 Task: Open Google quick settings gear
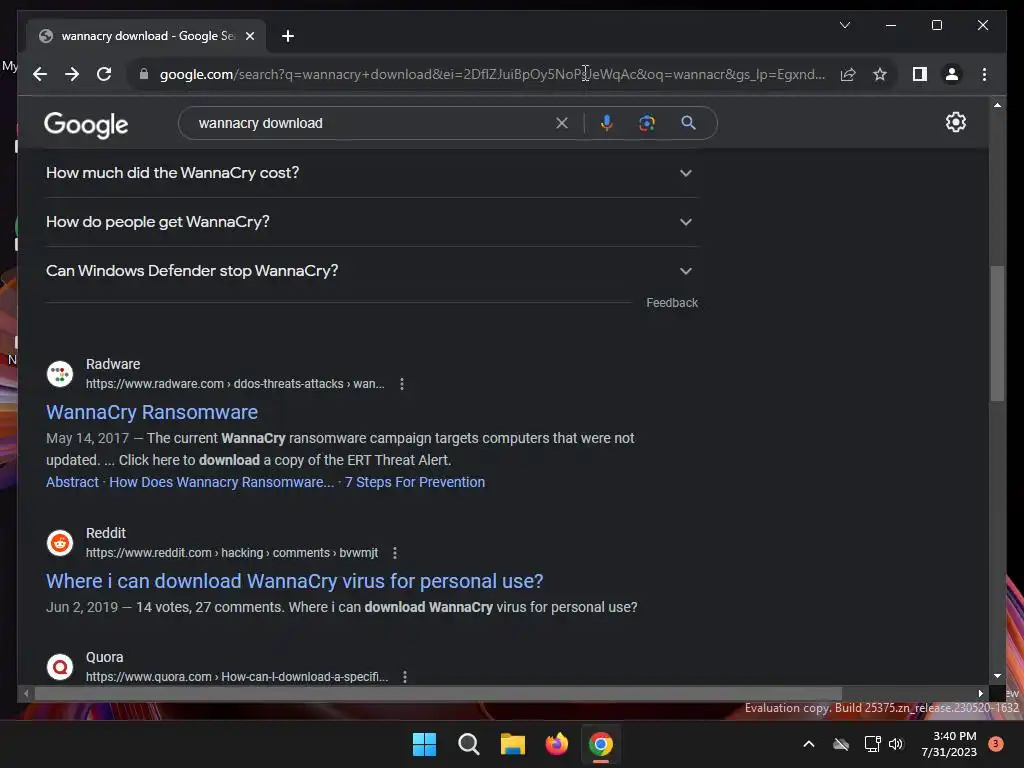tap(955, 122)
